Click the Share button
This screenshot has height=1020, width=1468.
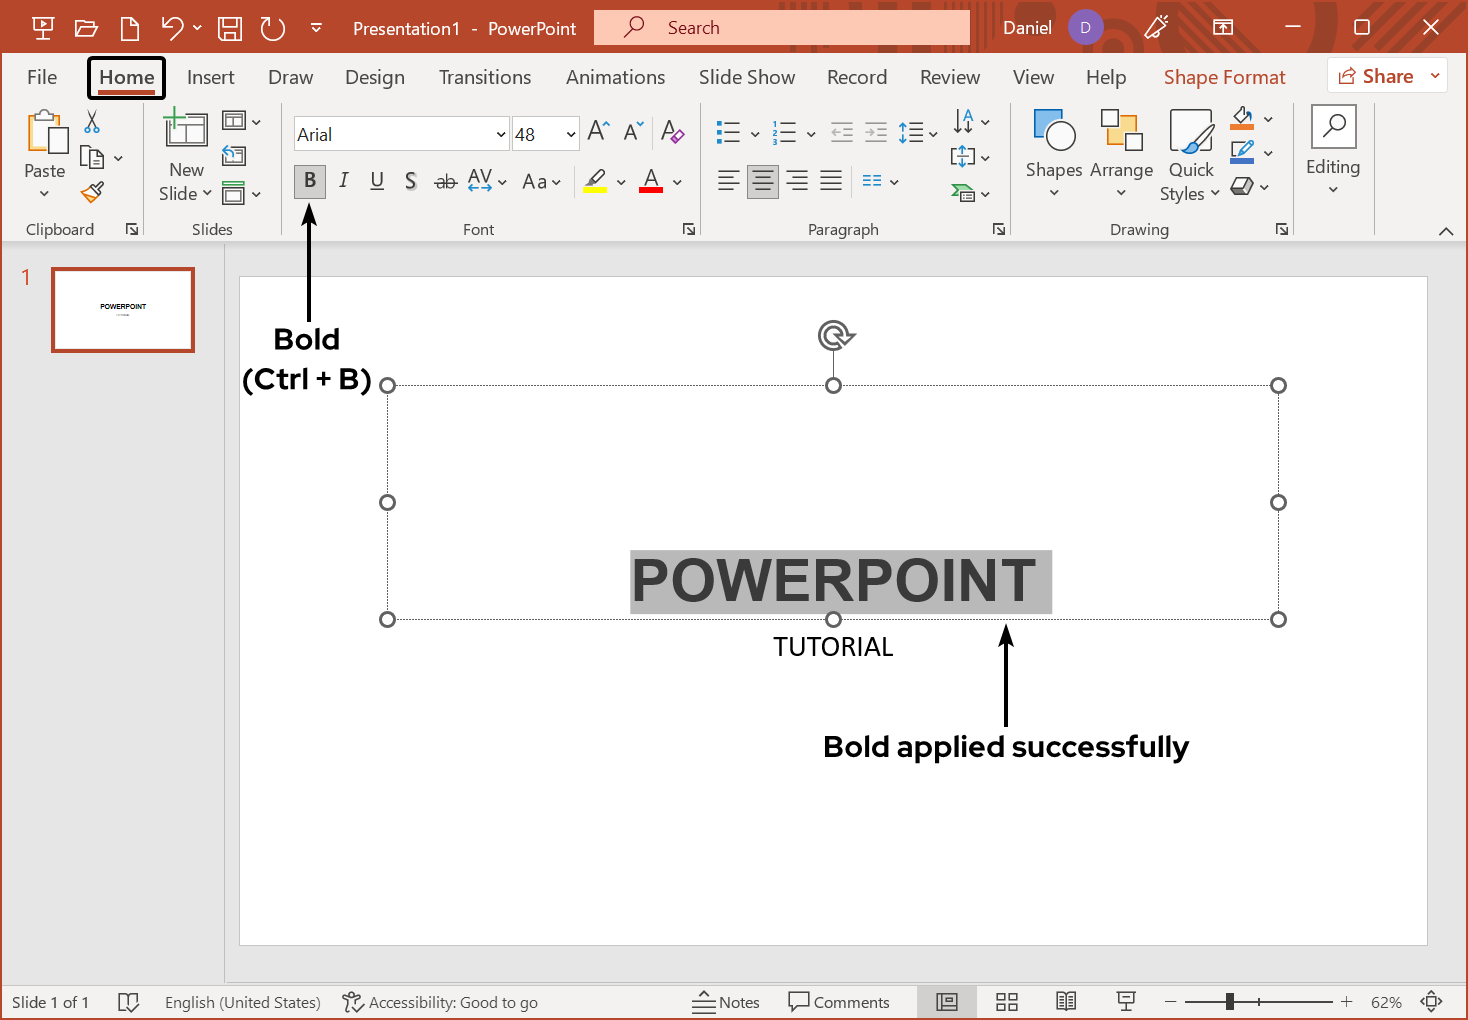(x=1376, y=76)
